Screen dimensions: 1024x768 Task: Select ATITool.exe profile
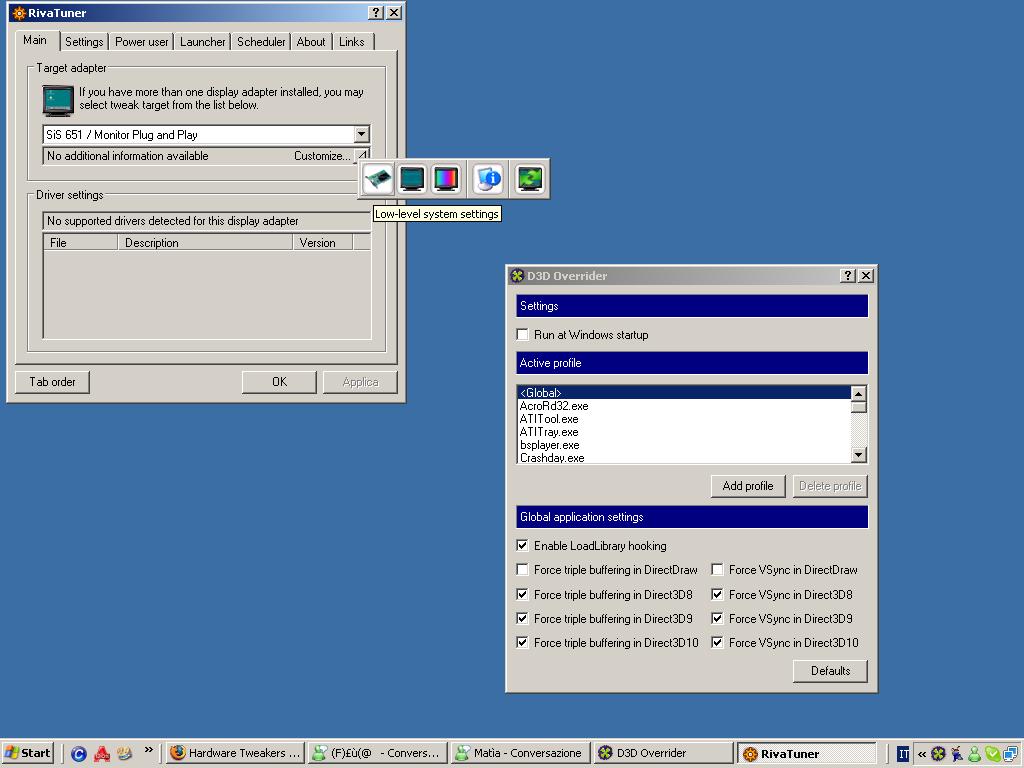pos(684,419)
